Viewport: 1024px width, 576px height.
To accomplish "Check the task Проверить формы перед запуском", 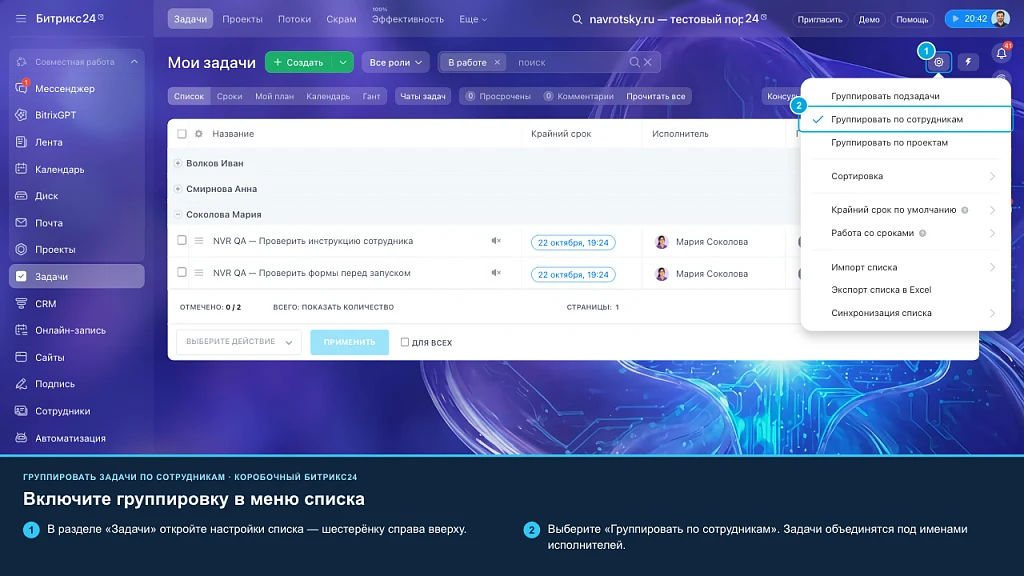I will [182, 272].
